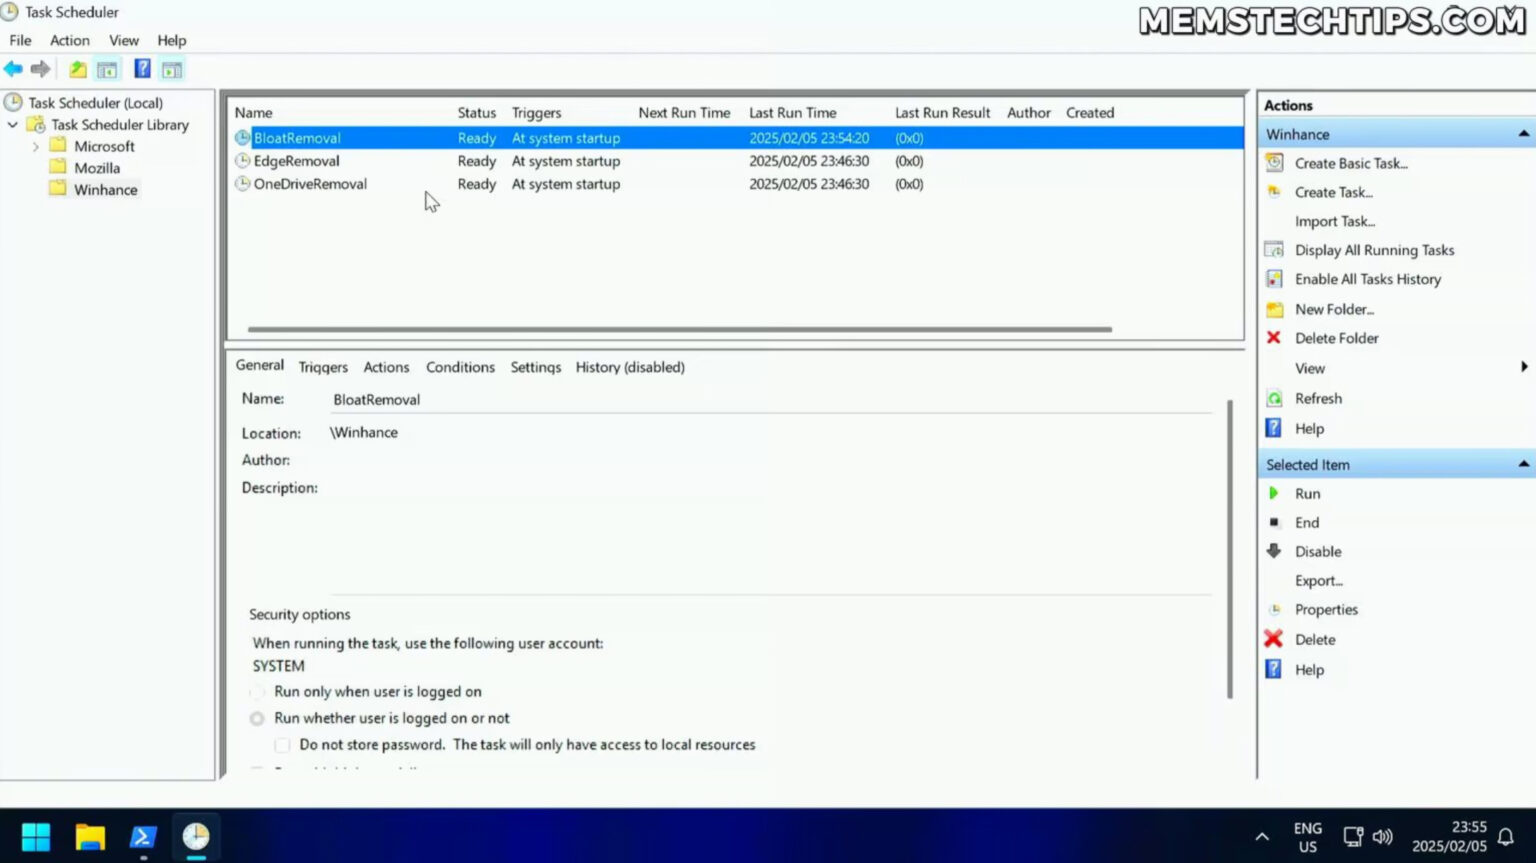The image size is (1536, 863).
Task: Expand the Microsoft folder node
Action: click(36, 146)
